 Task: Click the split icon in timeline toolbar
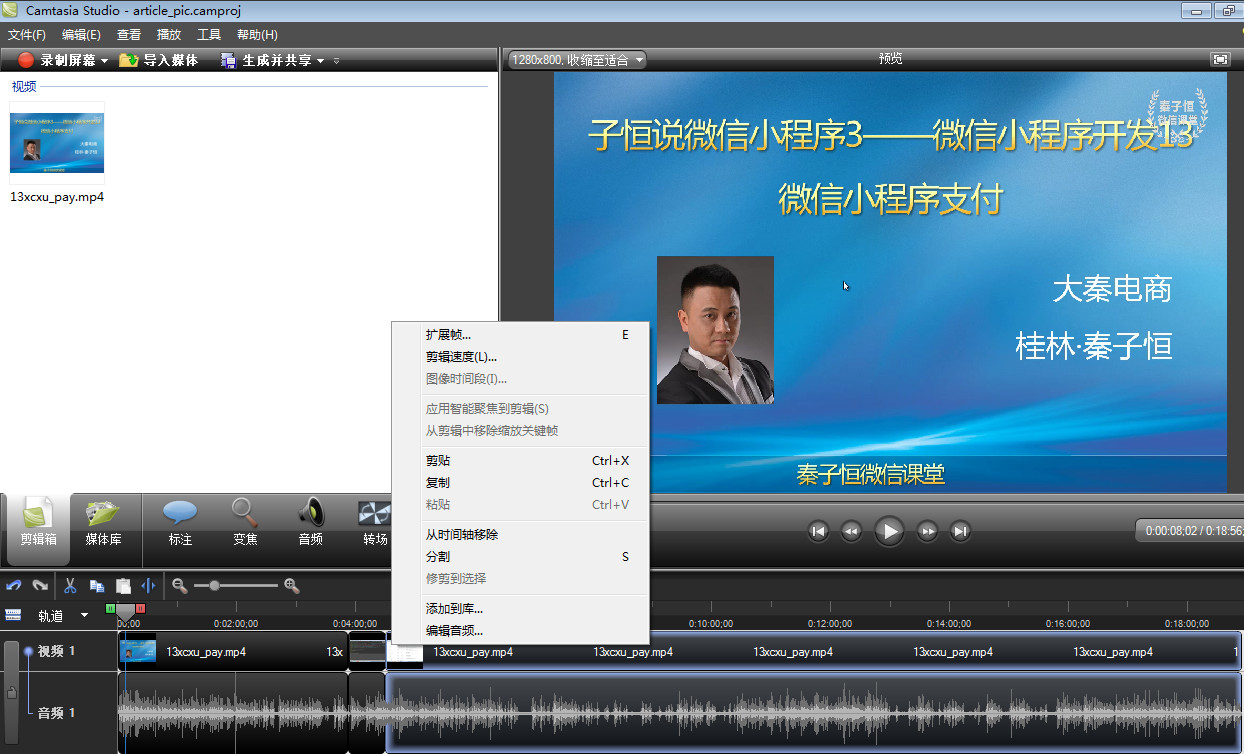(149, 586)
